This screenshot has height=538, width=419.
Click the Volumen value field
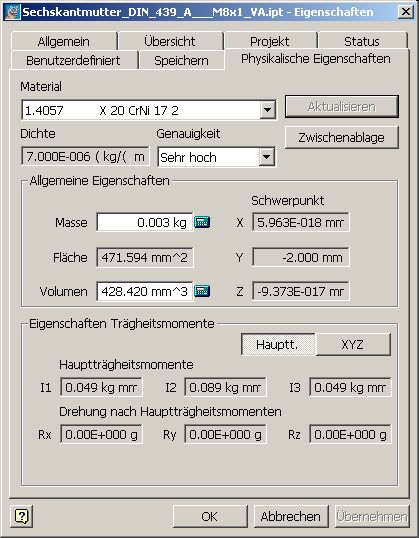pos(145,291)
